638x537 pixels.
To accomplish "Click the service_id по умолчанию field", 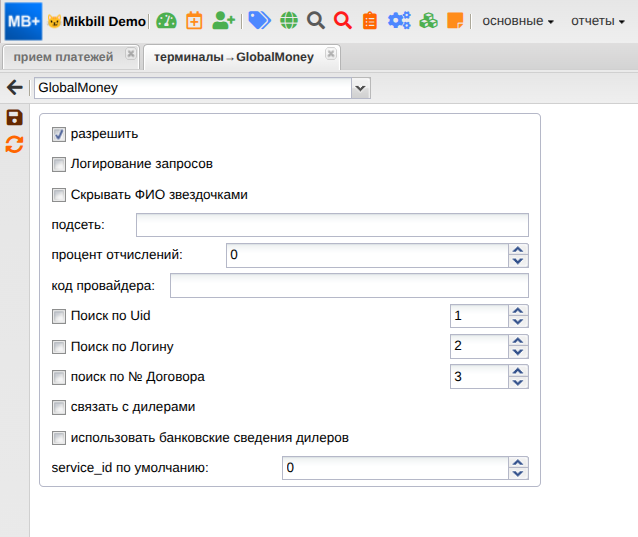I will click(395, 468).
